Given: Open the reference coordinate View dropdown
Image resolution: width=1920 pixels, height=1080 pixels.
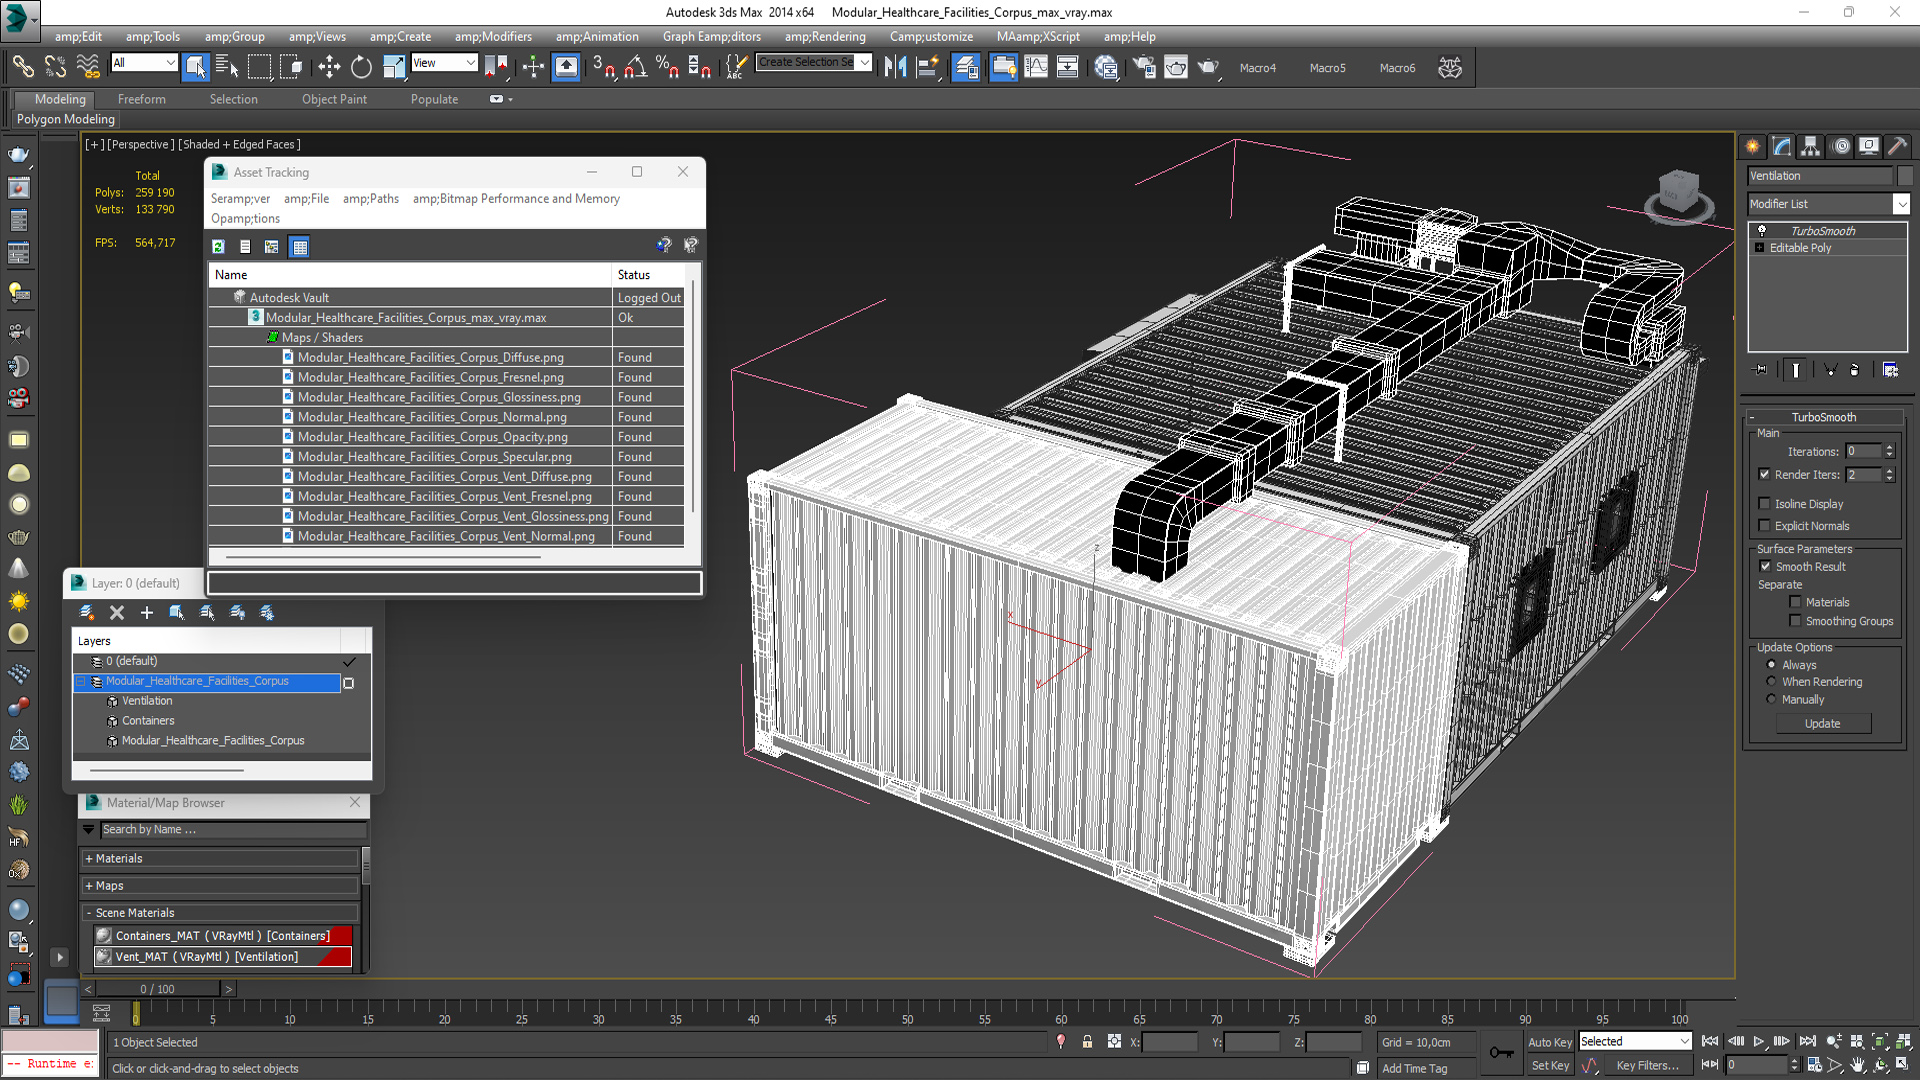Looking at the screenshot, I should [x=470, y=63].
